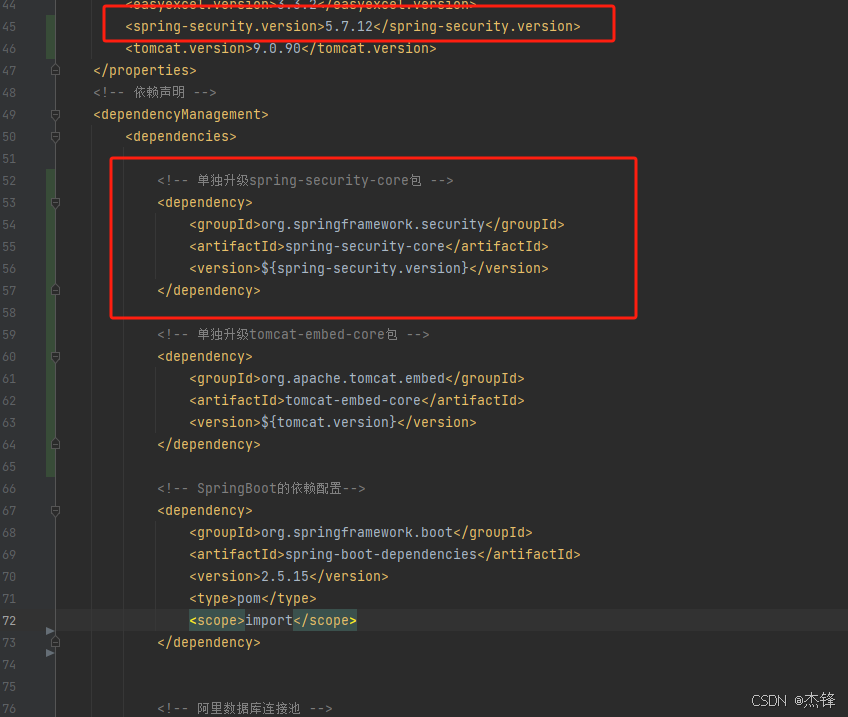Viewport: 848px width, 717px height.
Task: Collapse the dependencies block fold marker
Action: (x=55, y=137)
